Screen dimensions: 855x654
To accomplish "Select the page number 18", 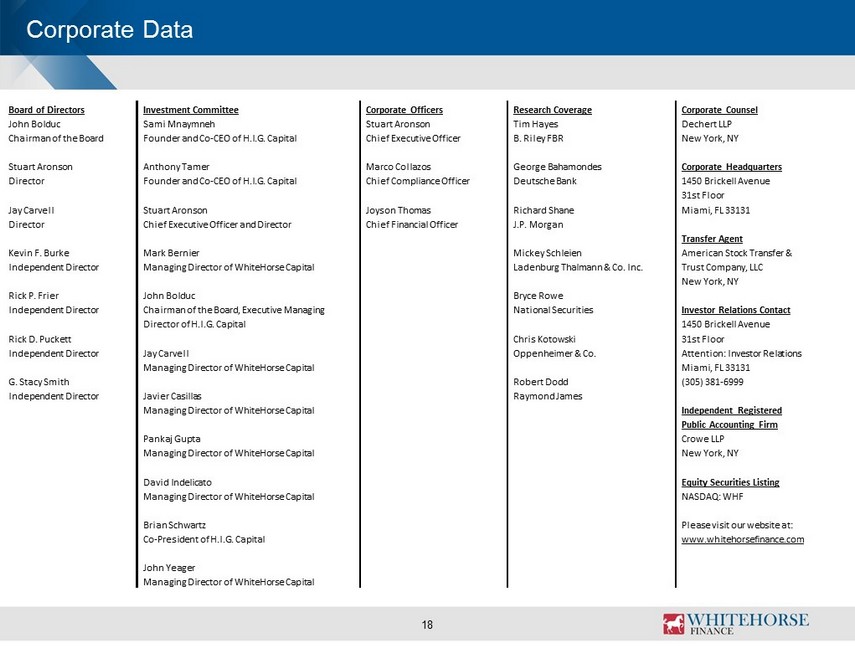I will coord(427,625).
